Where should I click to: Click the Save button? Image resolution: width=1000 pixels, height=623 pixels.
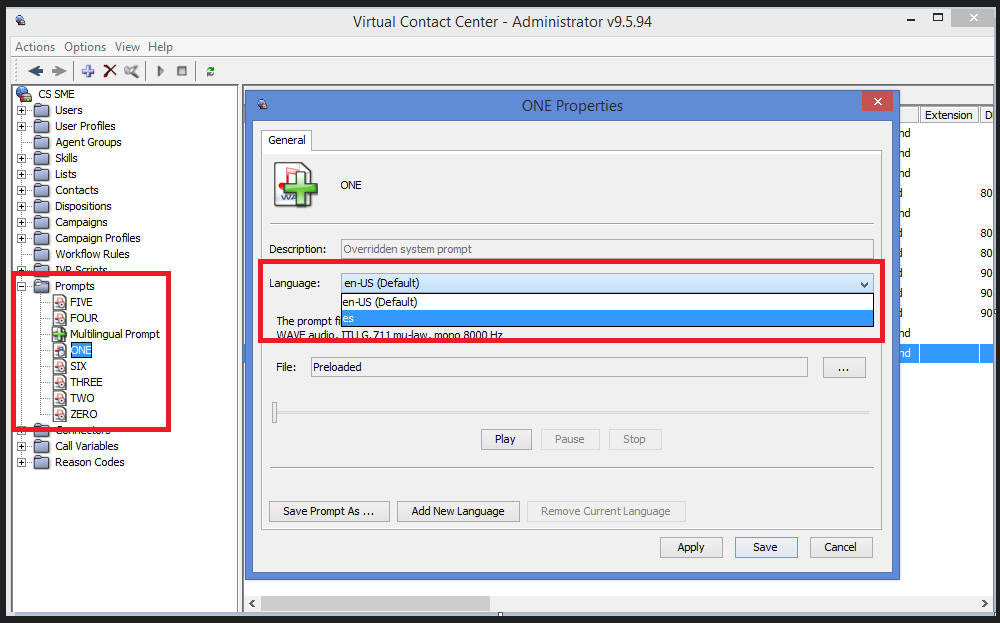click(x=765, y=547)
